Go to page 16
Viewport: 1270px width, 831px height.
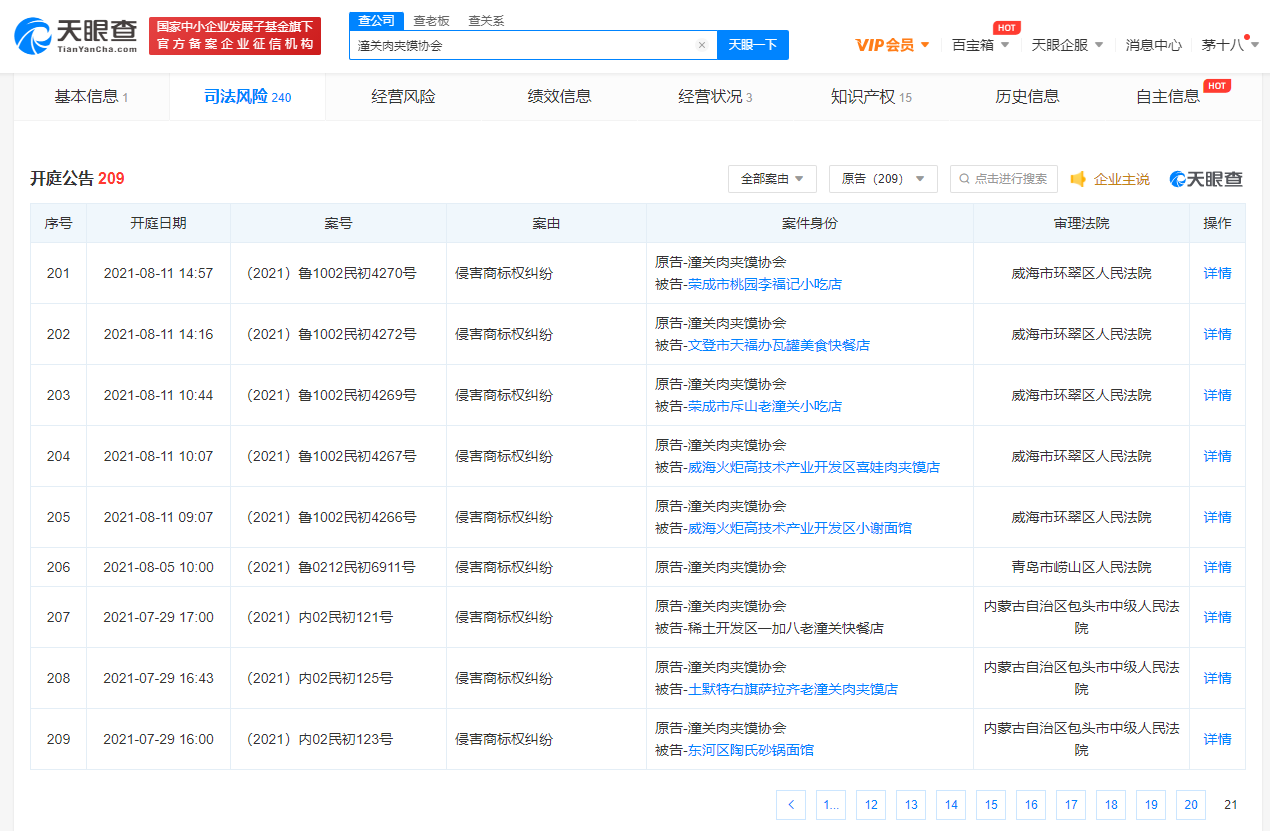coord(1031,805)
